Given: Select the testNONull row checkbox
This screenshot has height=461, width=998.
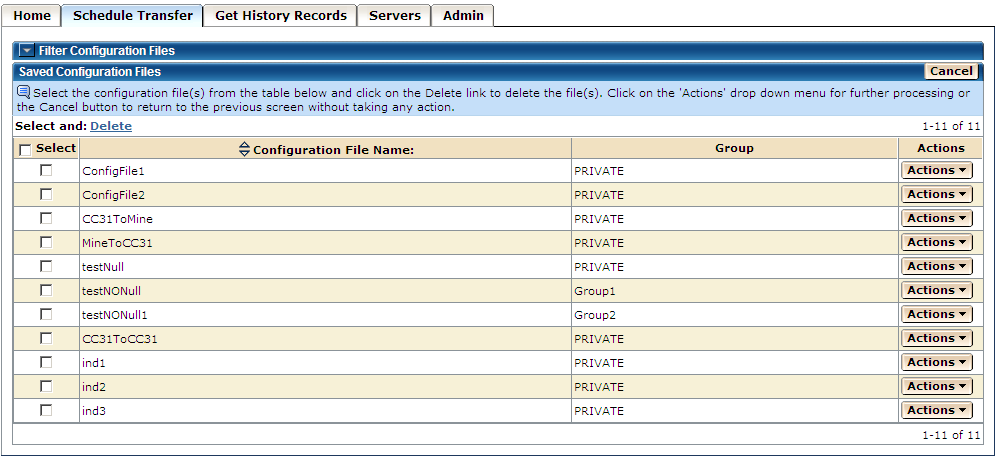Looking at the screenshot, I should pos(46,290).
